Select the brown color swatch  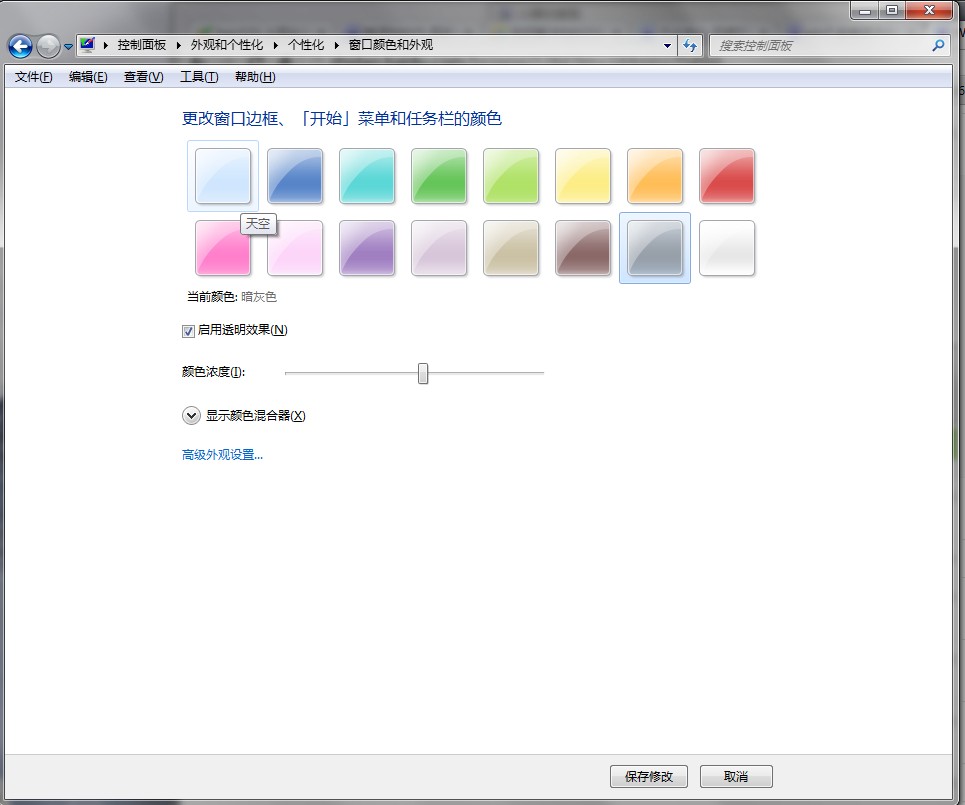583,248
